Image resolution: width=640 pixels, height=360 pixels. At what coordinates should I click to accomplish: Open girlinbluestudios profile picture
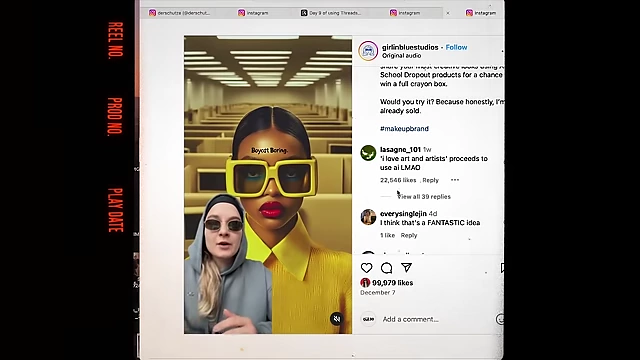coord(368,51)
